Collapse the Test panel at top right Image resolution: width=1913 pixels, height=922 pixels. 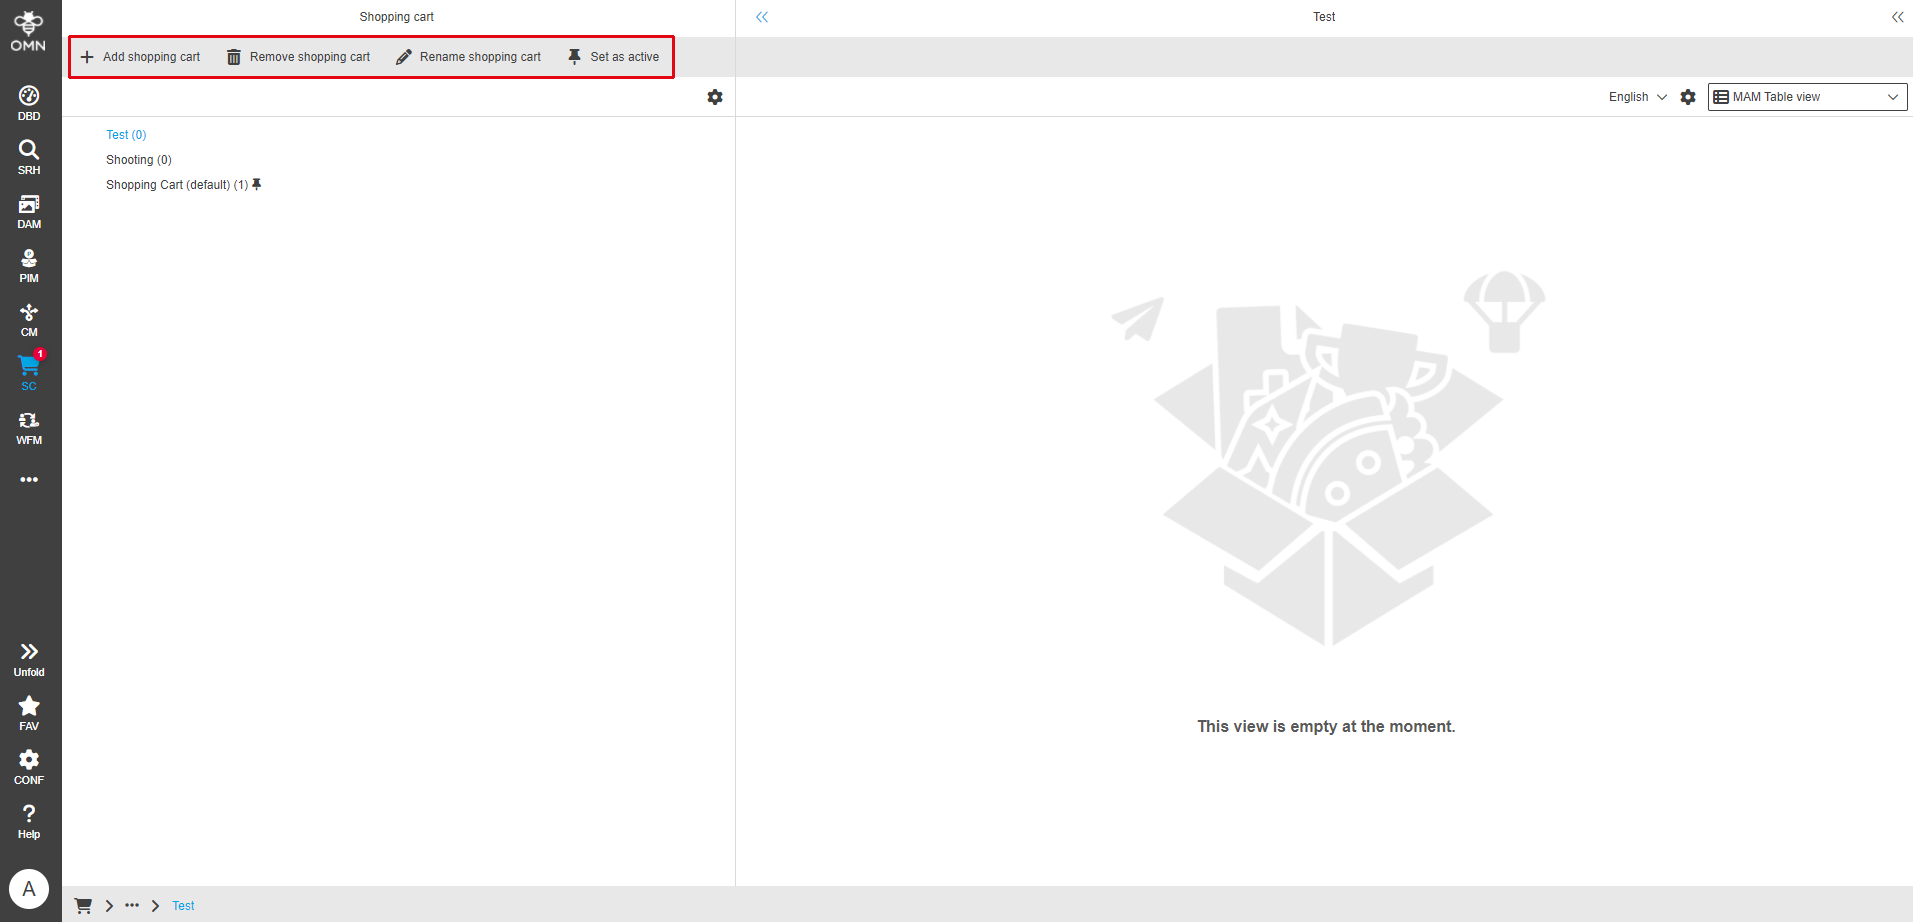point(1897,17)
